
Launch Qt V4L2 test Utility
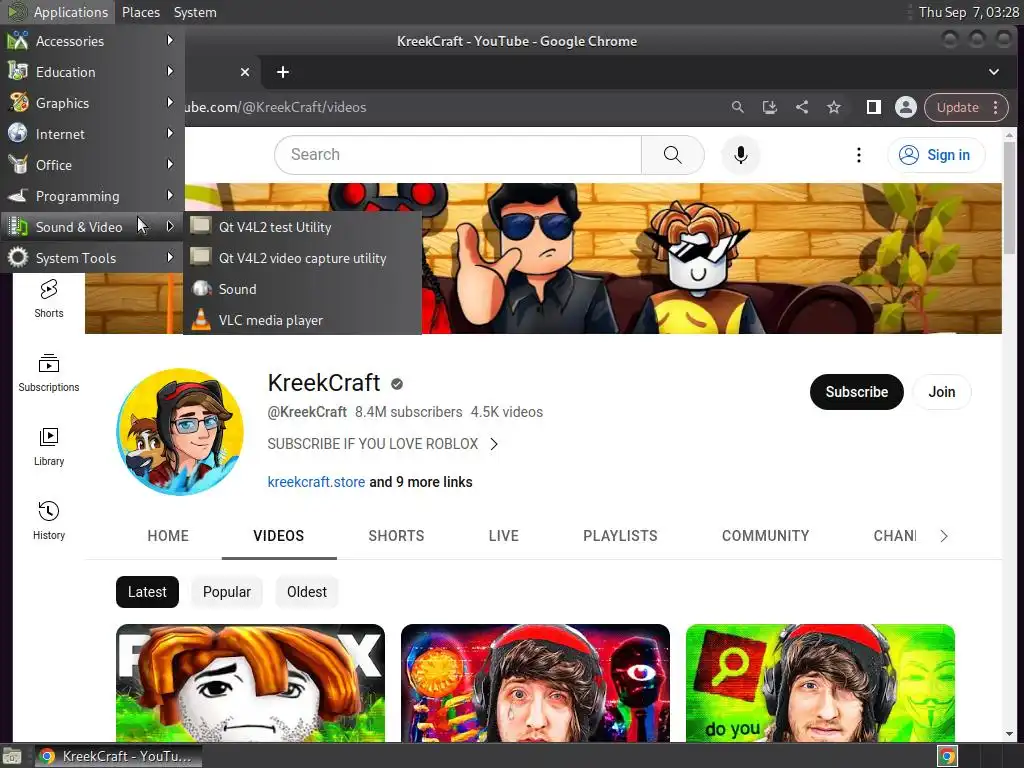(x=302, y=227)
